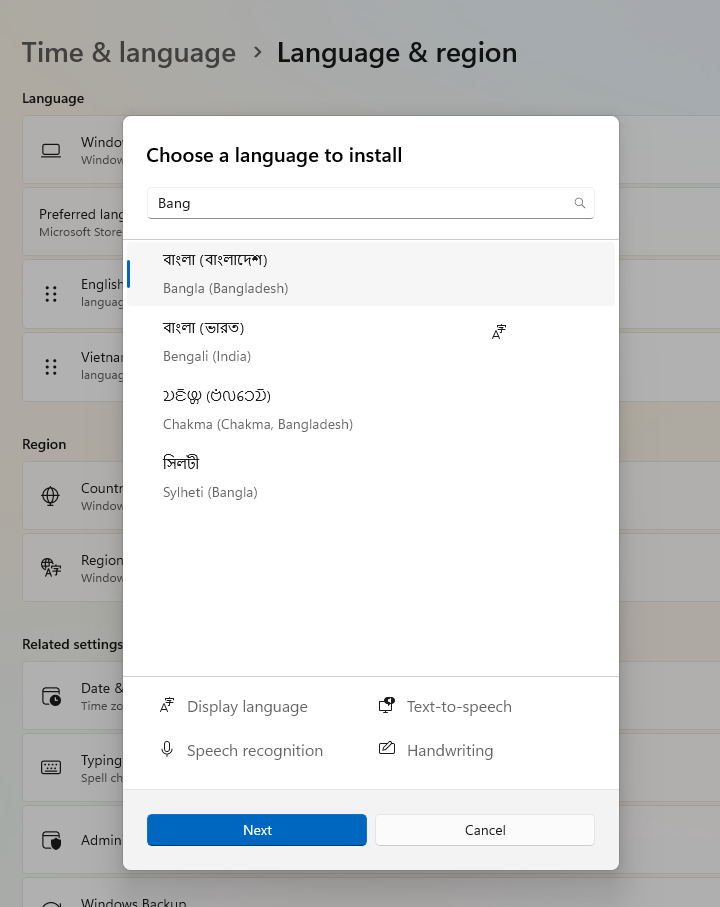The width and height of the screenshot is (720, 907).
Task: Click the reorder handle beside Vietnamese
Action: 51,367
